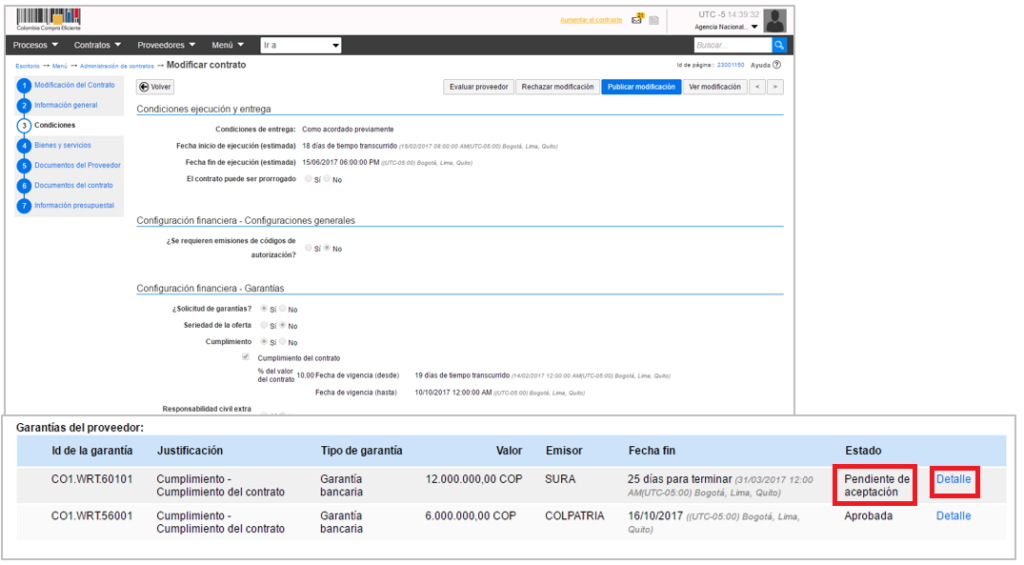The image size is (1024, 565).
Task: Select Sí for contract can be extended
Action: [308, 179]
